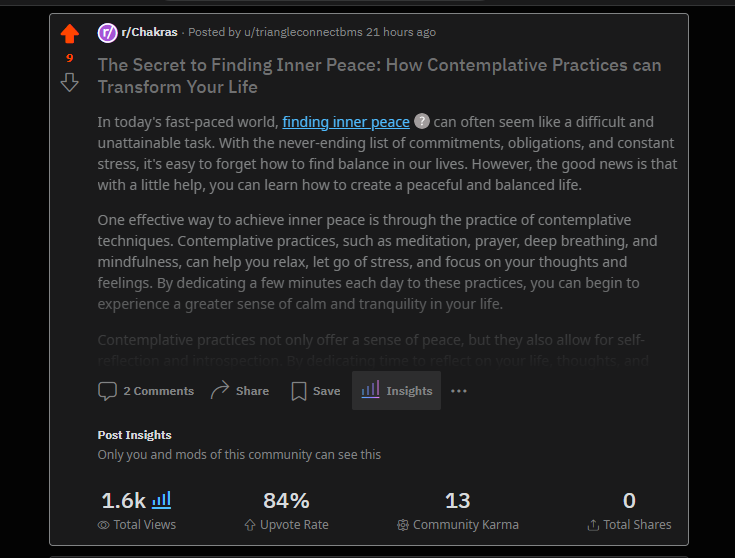The height and width of the screenshot is (558, 735).
Task: Click the 2 Comments label
Action: 158,391
